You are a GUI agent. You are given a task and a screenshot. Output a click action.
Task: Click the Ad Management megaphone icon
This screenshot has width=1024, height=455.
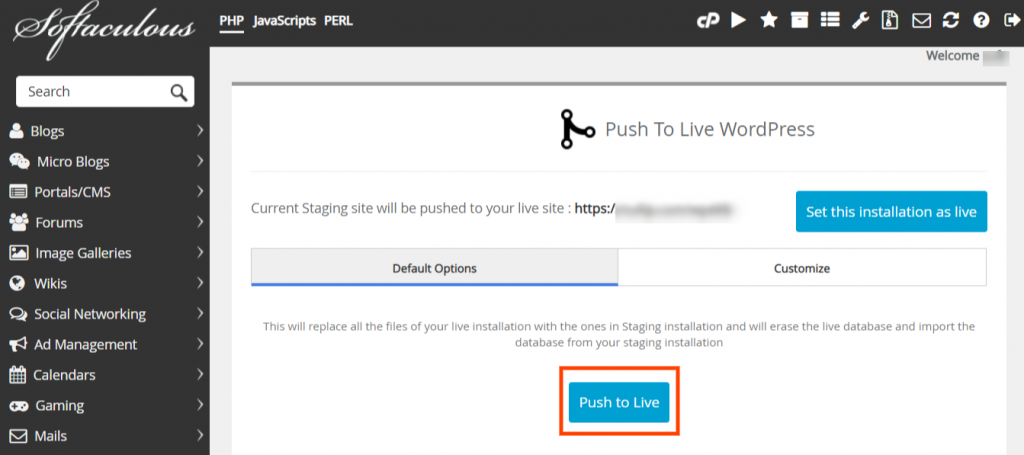(x=18, y=344)
